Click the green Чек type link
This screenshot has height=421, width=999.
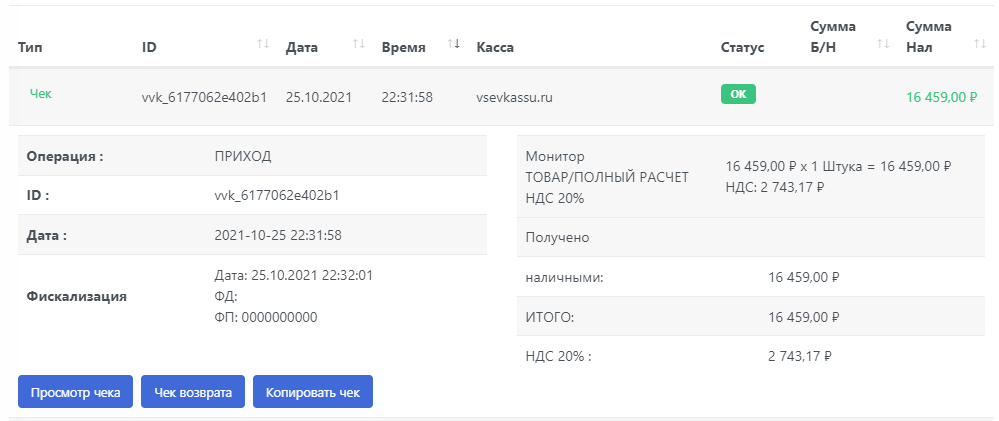click(x=41, y=94)
